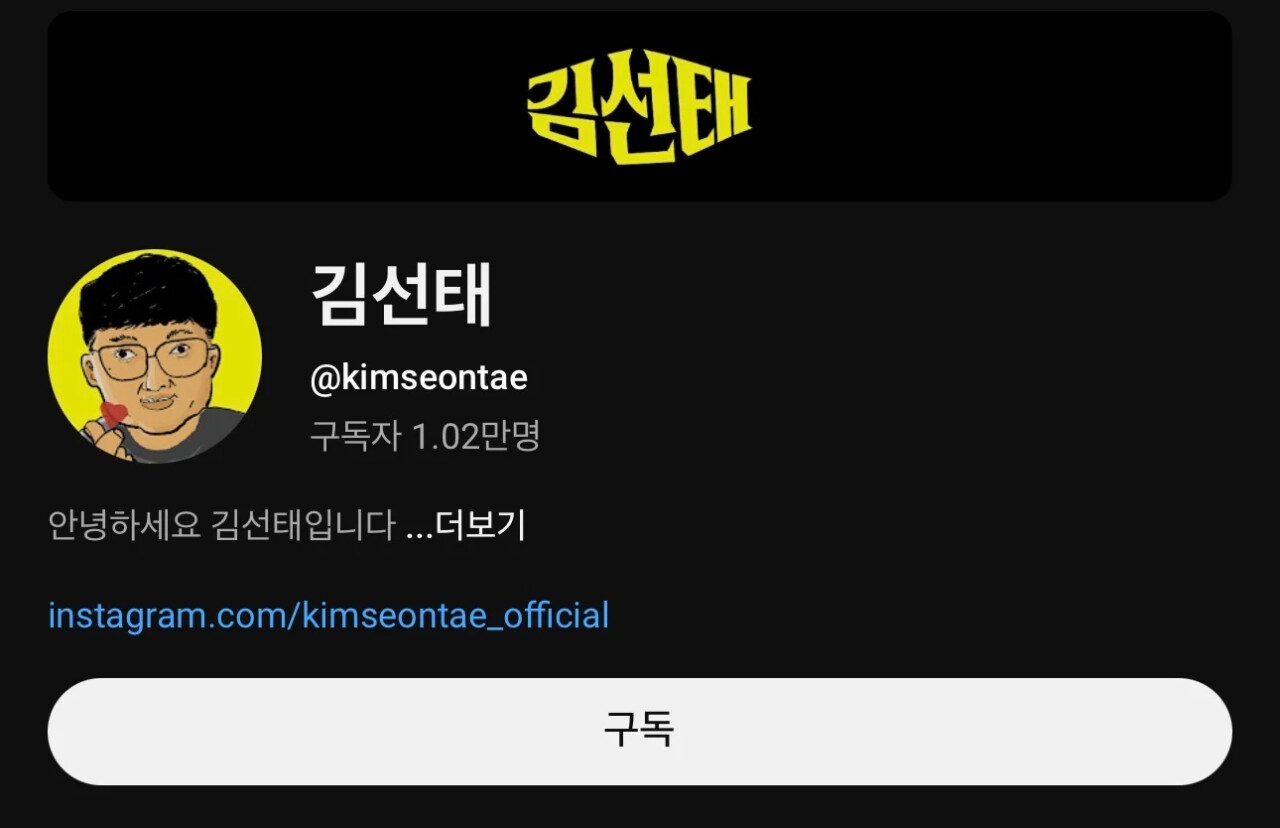
Task: Click the 안녕하세요 김선태입니다 description text
Action: tap(222, 525)
